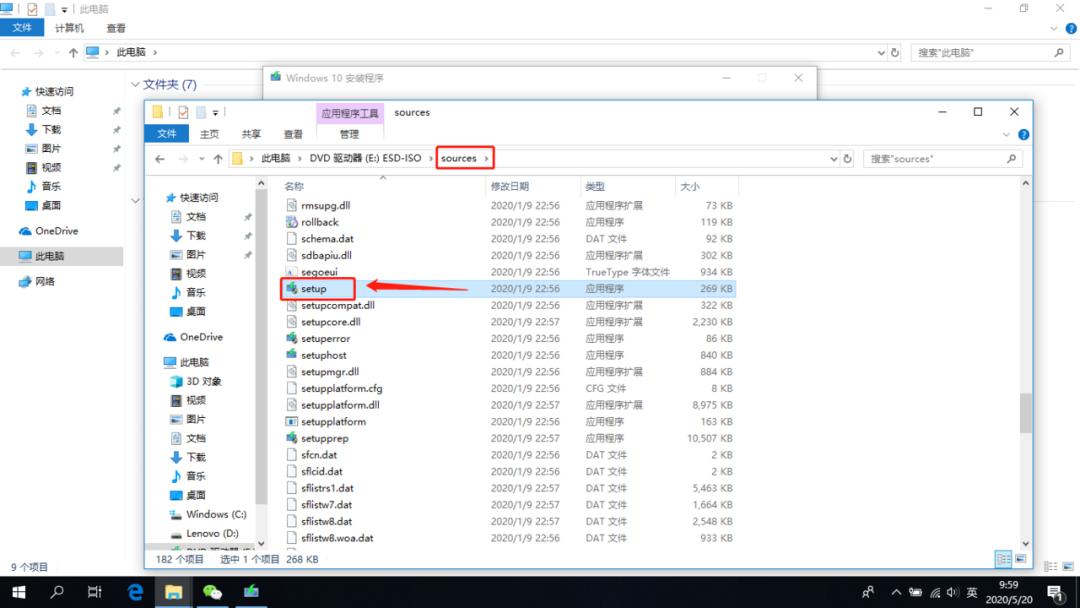Click the Windows 10 安装程序 taskbar icon
This screenshot has width=1080, height=608.
click(x=251, y=591)
